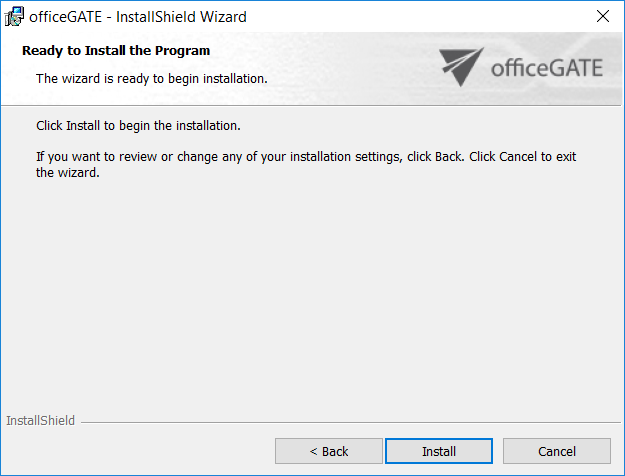625x476 pixels.
Task: Close the InstallShield Wizard window
Action: [602, 16]
